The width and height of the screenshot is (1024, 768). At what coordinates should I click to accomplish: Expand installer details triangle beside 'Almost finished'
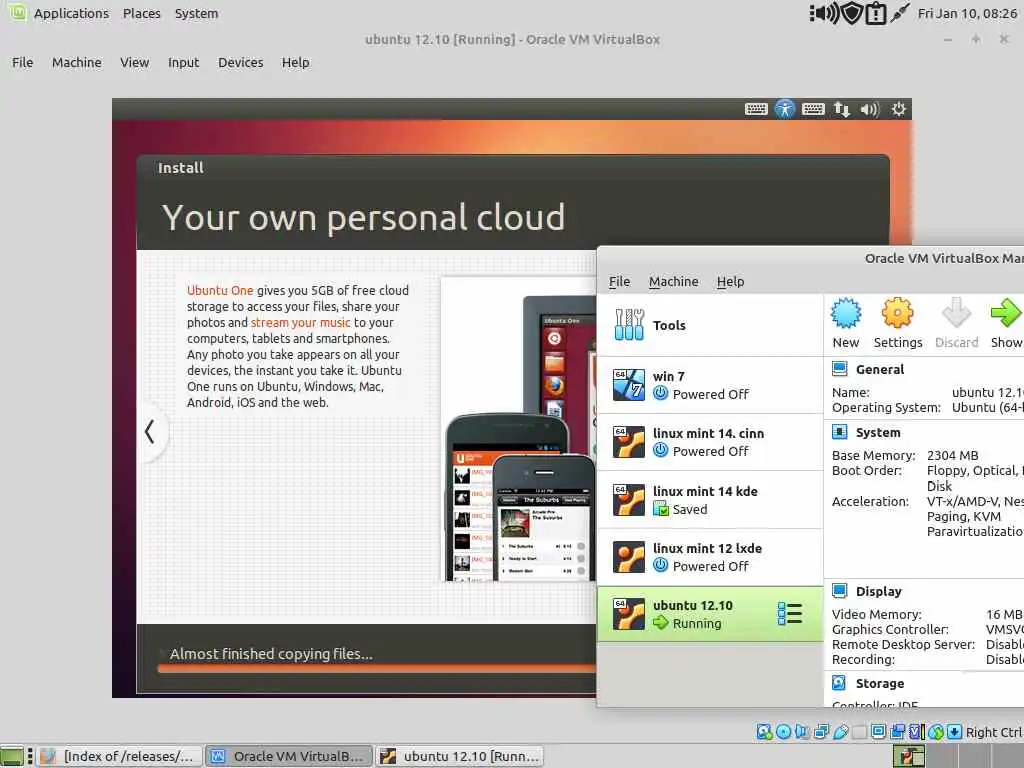162,654
